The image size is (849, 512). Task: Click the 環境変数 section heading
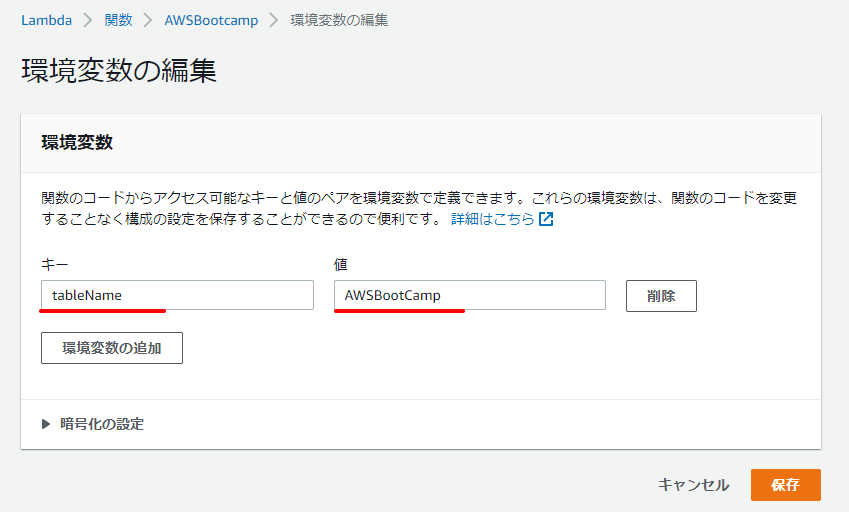(77, 142)
